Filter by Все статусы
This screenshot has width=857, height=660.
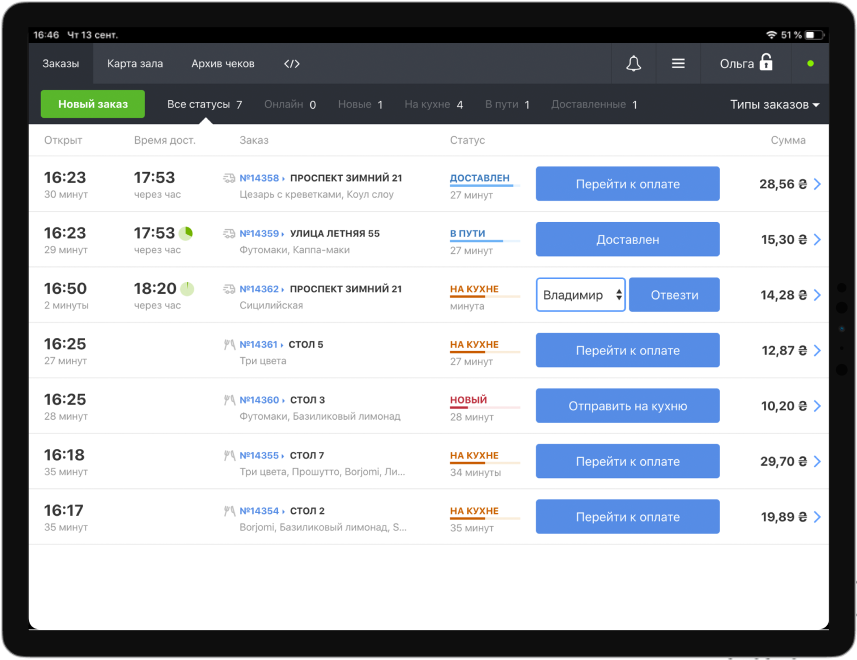[204, 104]
